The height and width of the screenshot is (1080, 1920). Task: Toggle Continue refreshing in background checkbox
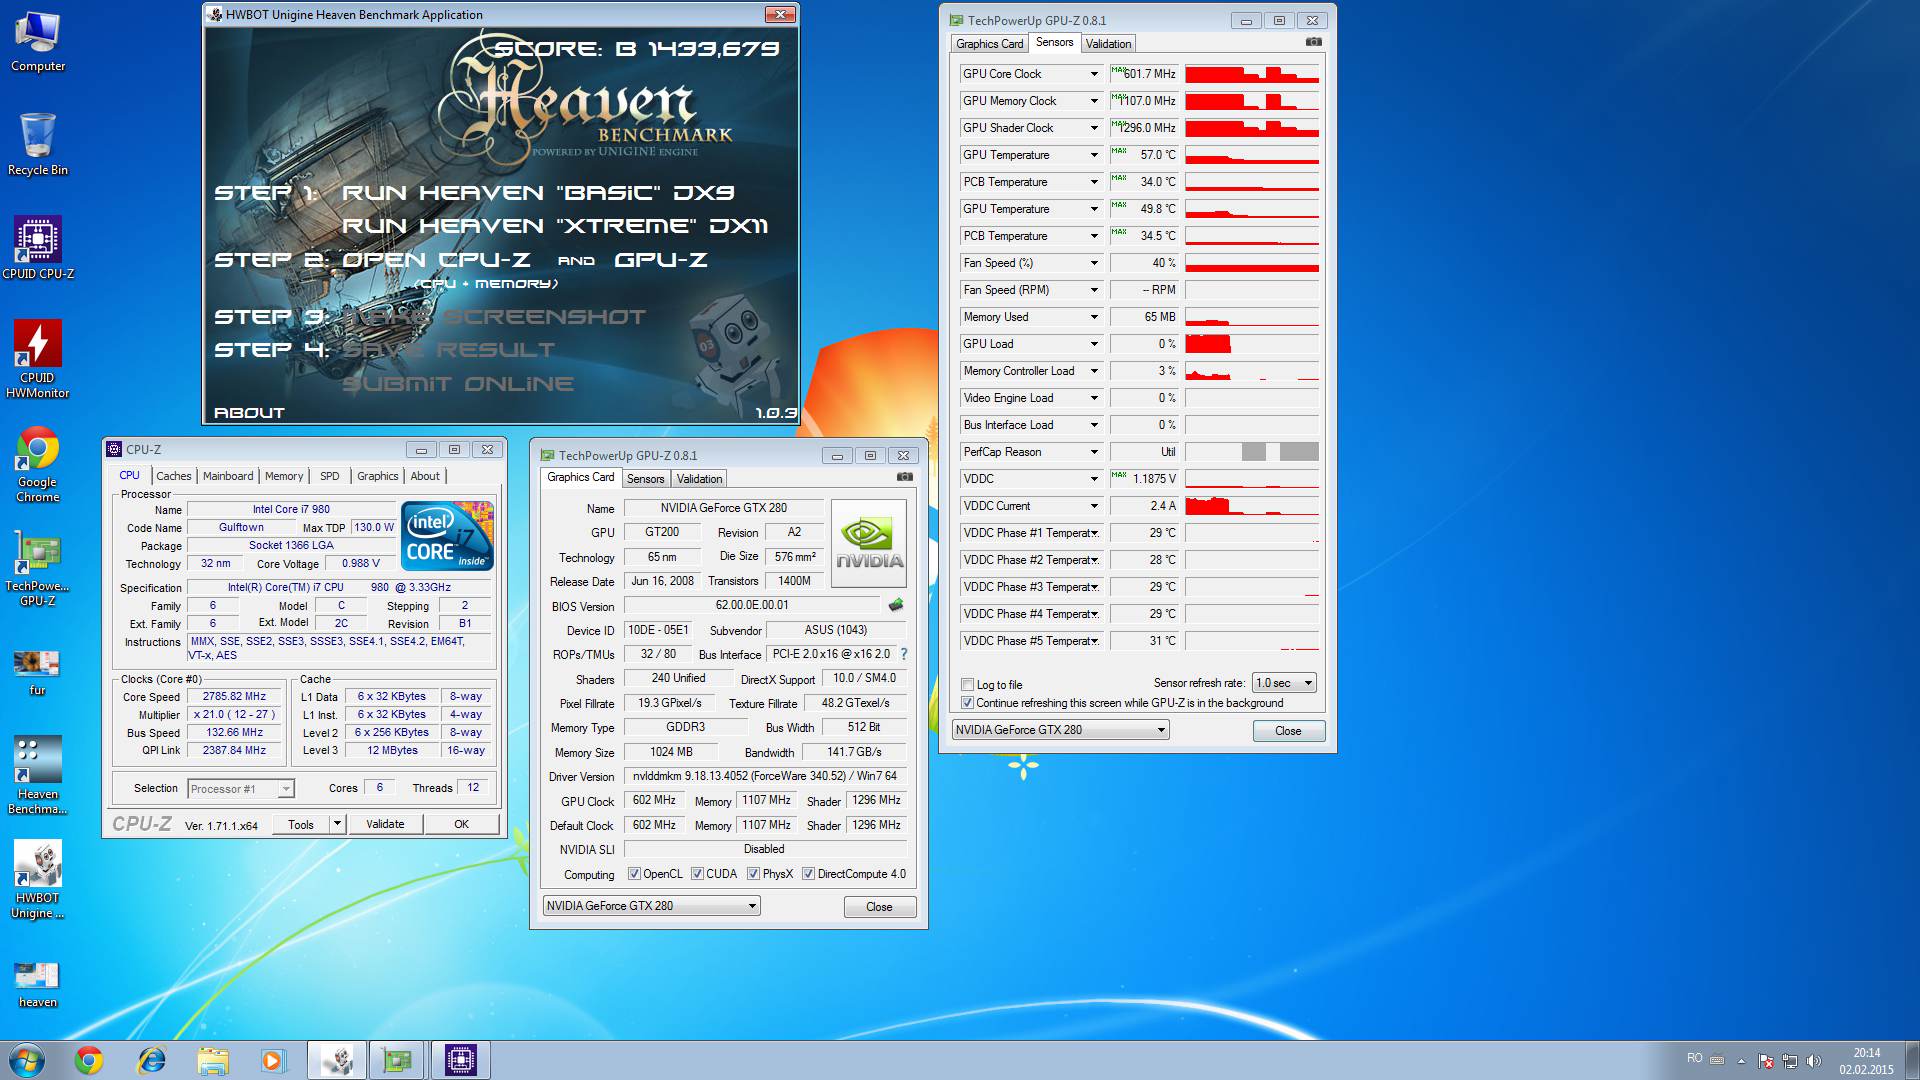967,703
